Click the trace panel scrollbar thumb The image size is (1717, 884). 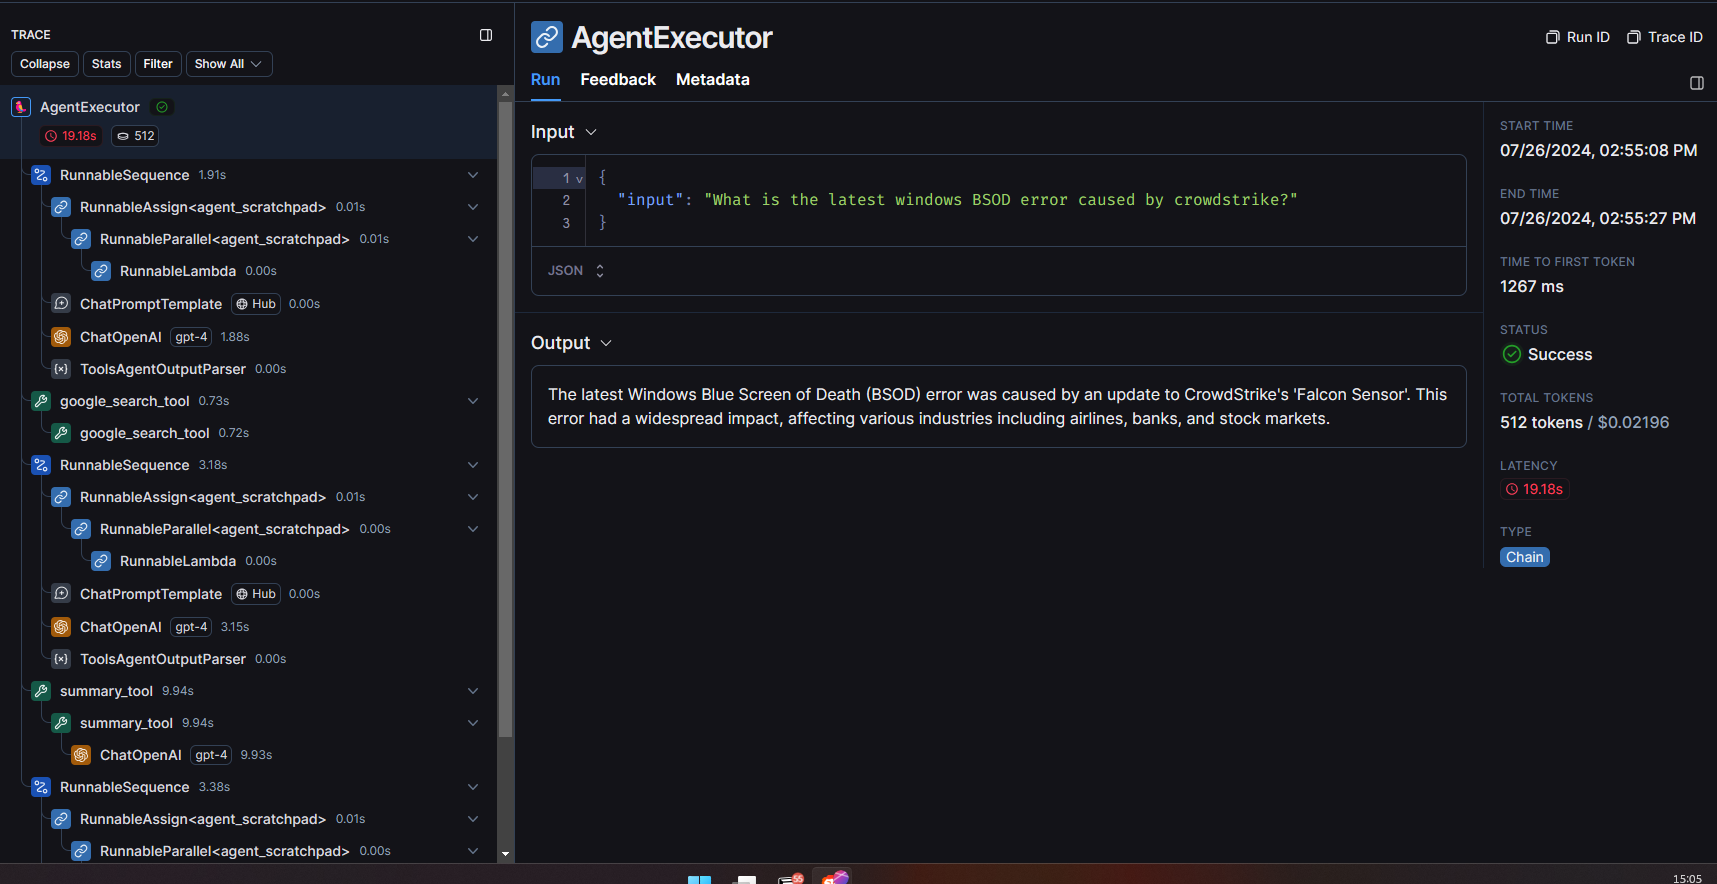(505, 420)
